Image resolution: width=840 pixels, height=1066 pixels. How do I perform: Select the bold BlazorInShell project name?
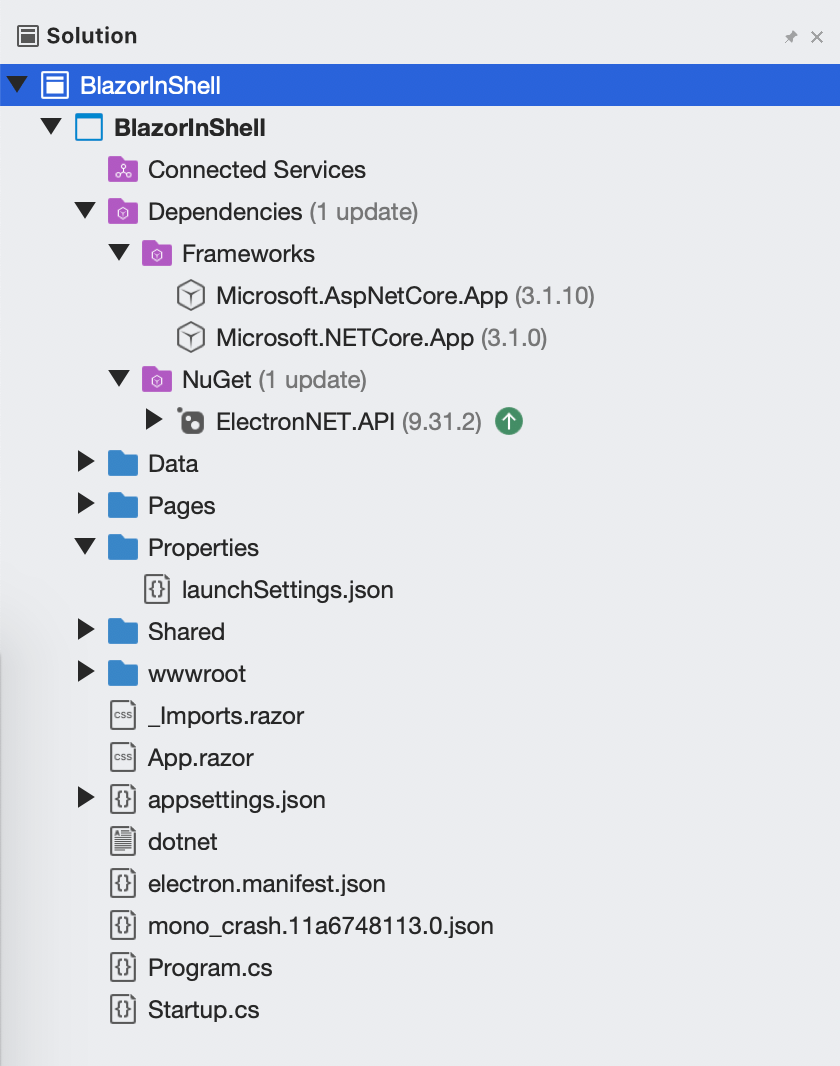(190, 128)
